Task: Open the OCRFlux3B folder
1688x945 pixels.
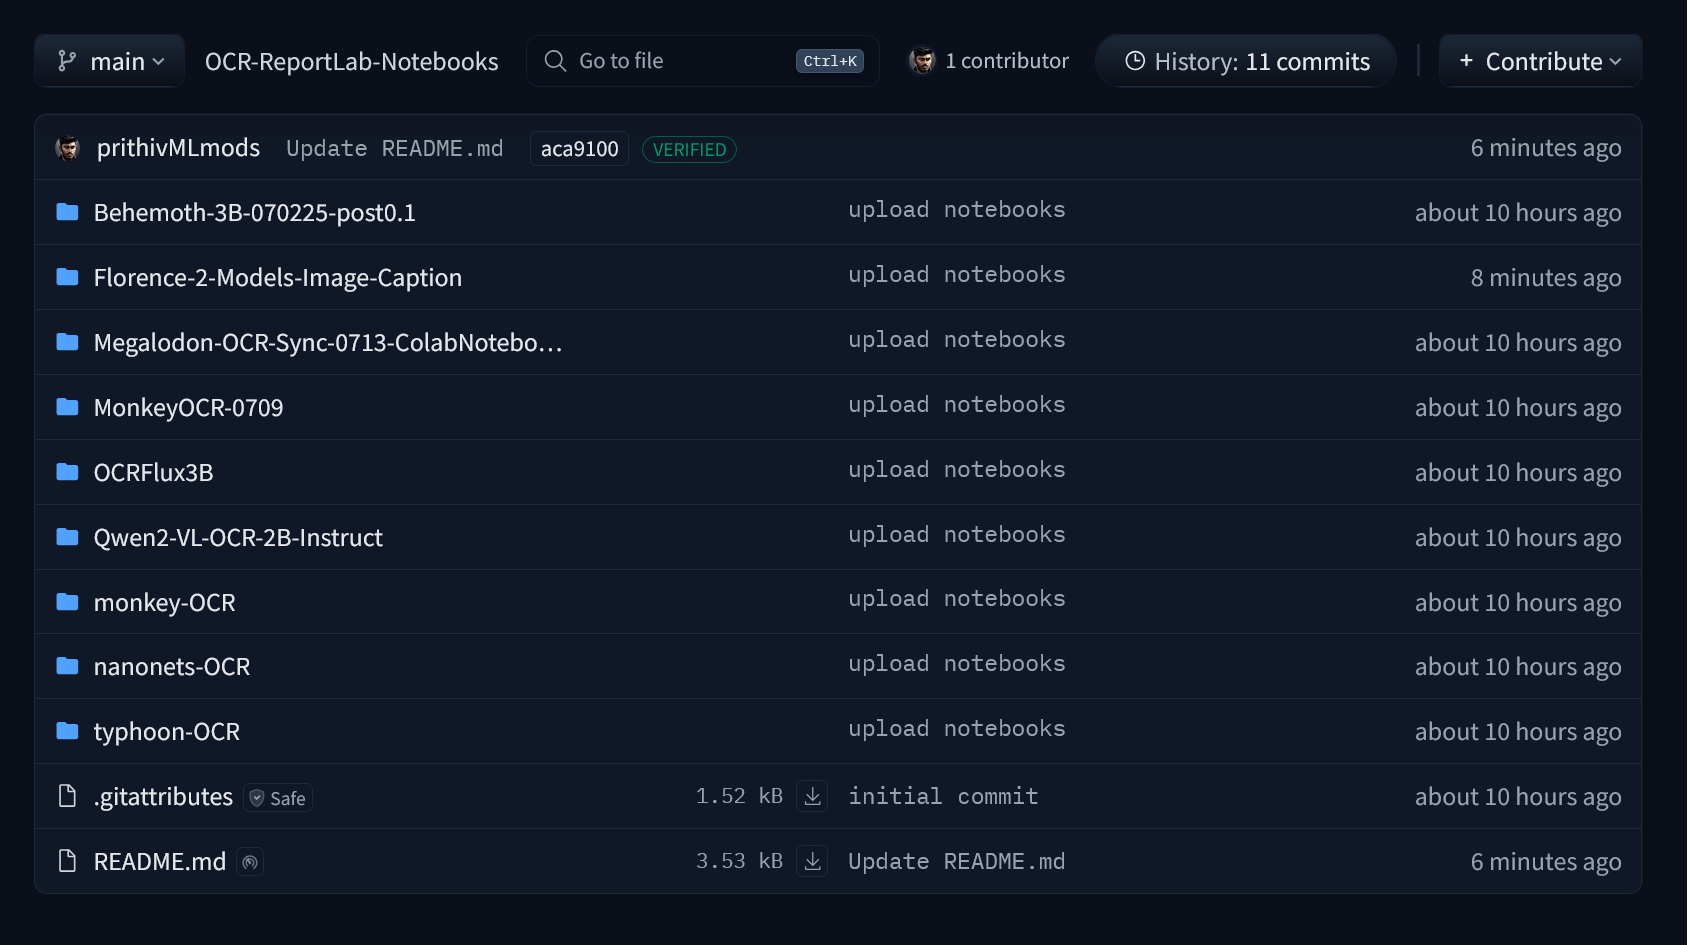Action: point(153,473)
